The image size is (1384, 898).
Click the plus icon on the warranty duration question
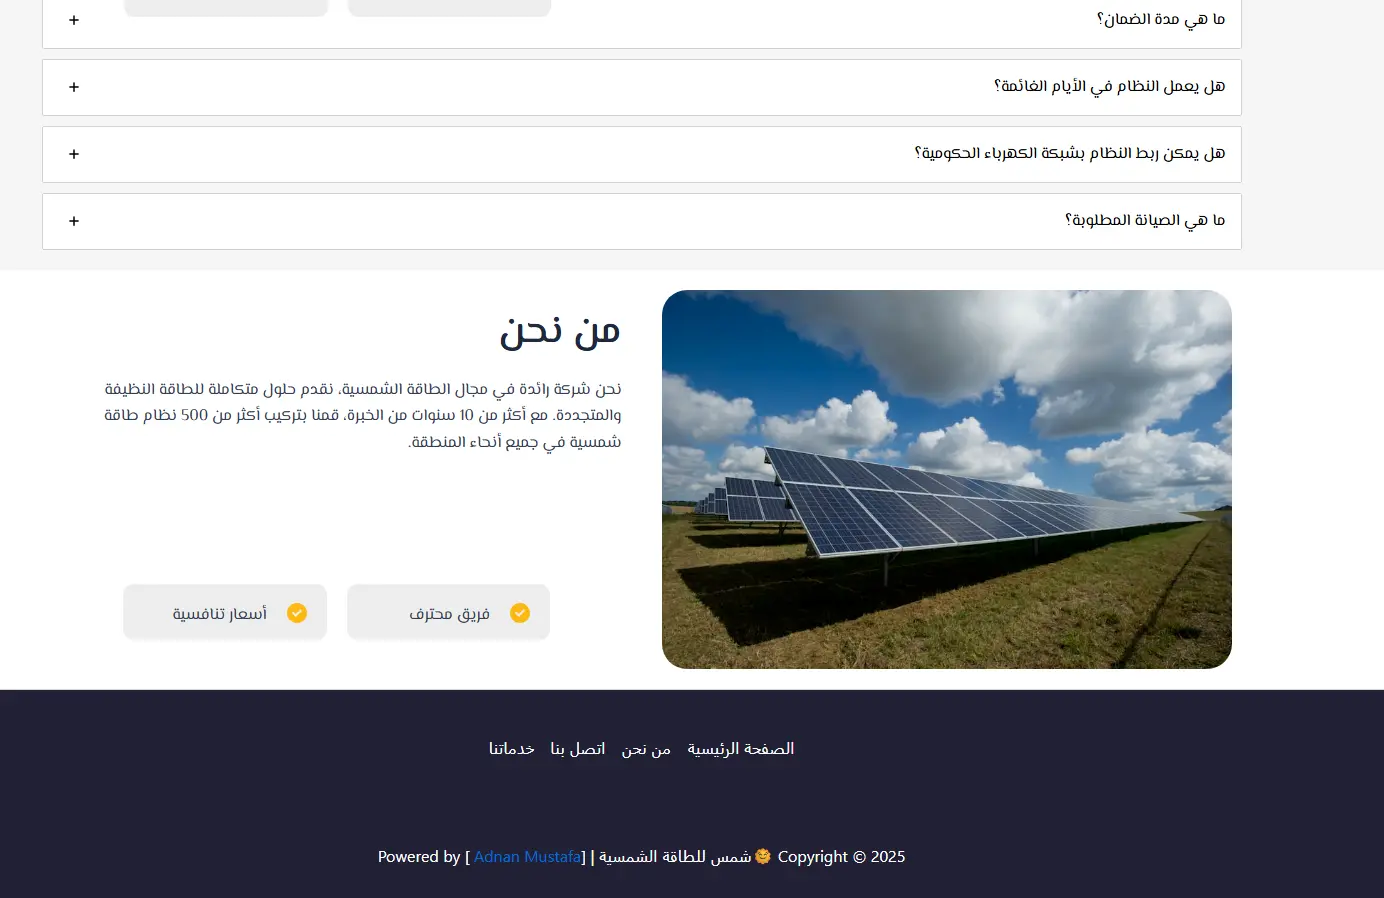pos(73,19)
